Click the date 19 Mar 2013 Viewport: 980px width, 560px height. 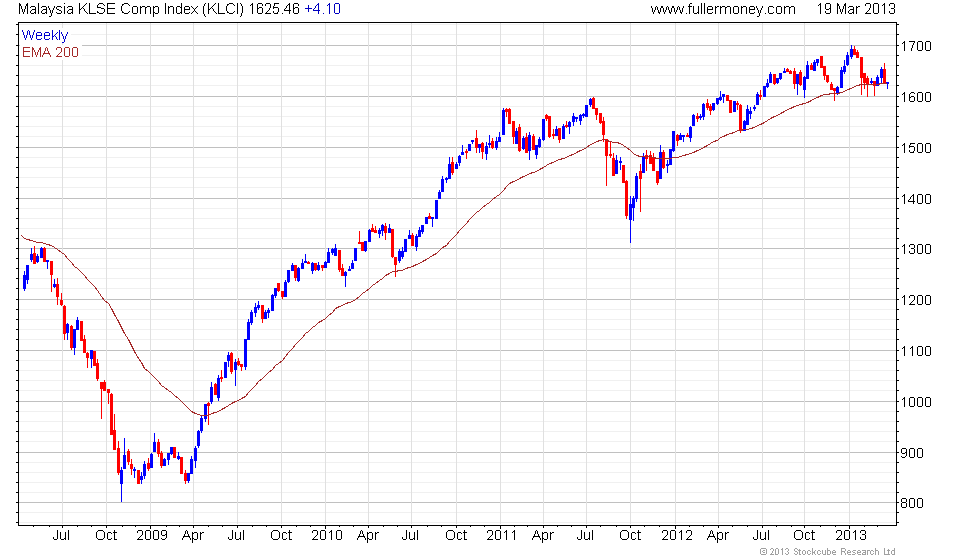[856, 9]
